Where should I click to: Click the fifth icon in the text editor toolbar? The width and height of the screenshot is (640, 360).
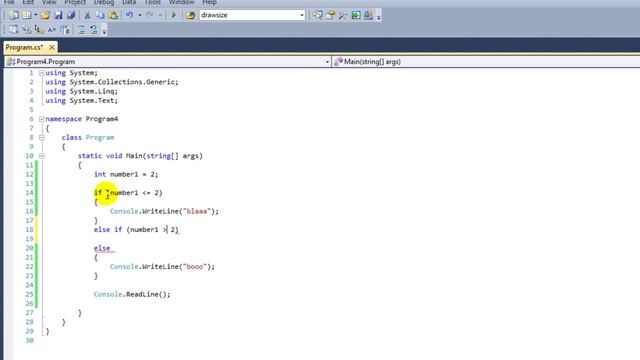pos(65,30)
